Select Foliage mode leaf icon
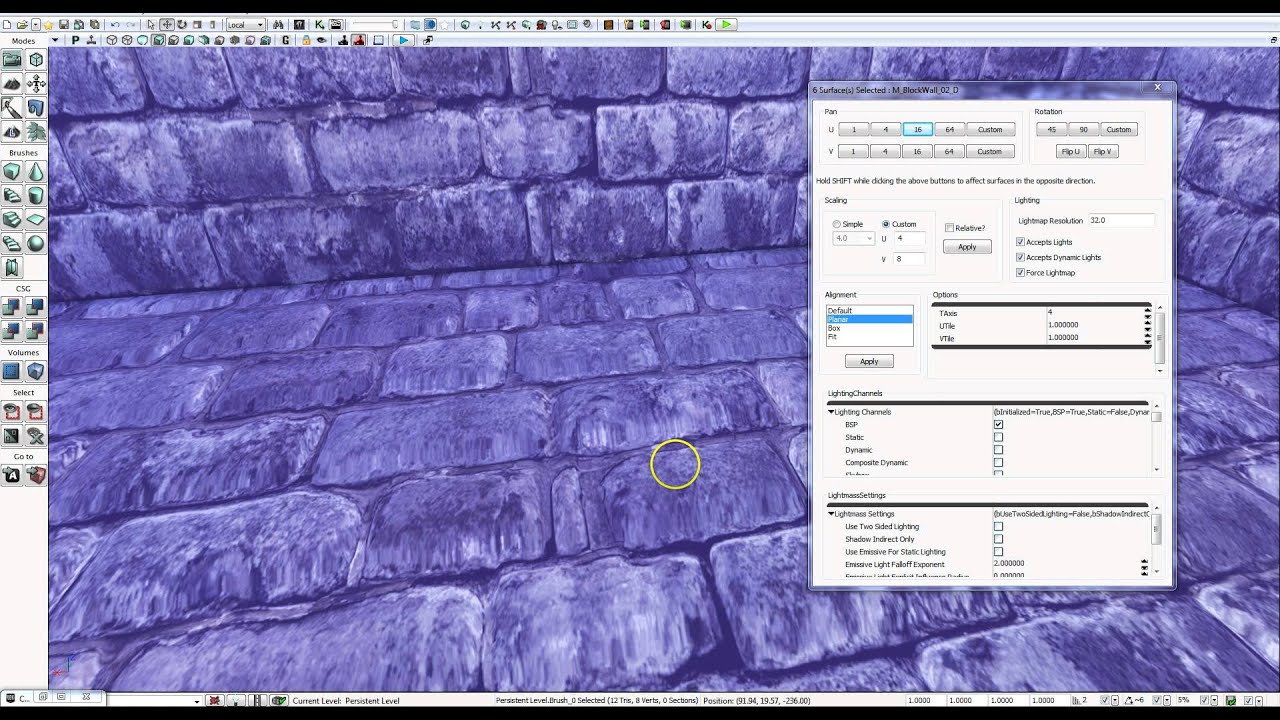The width and height of the screenshot is (1280, 720). tap(36, 132)
